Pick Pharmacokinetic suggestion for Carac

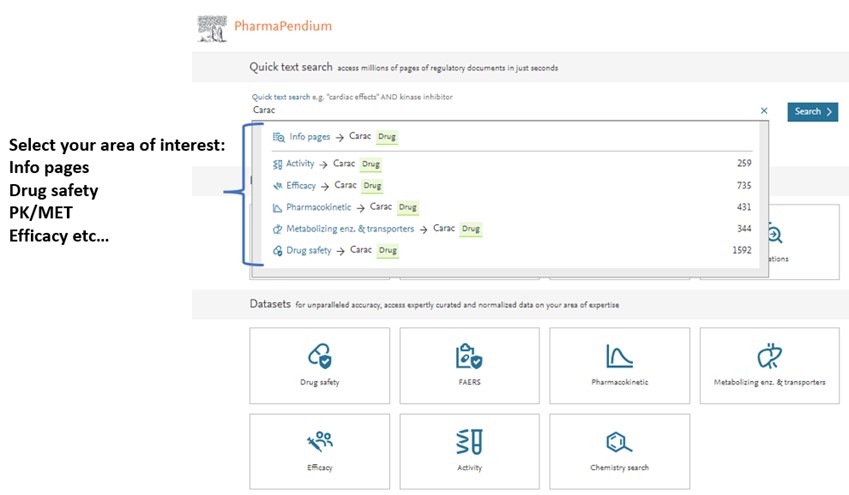tap(320, 207)
